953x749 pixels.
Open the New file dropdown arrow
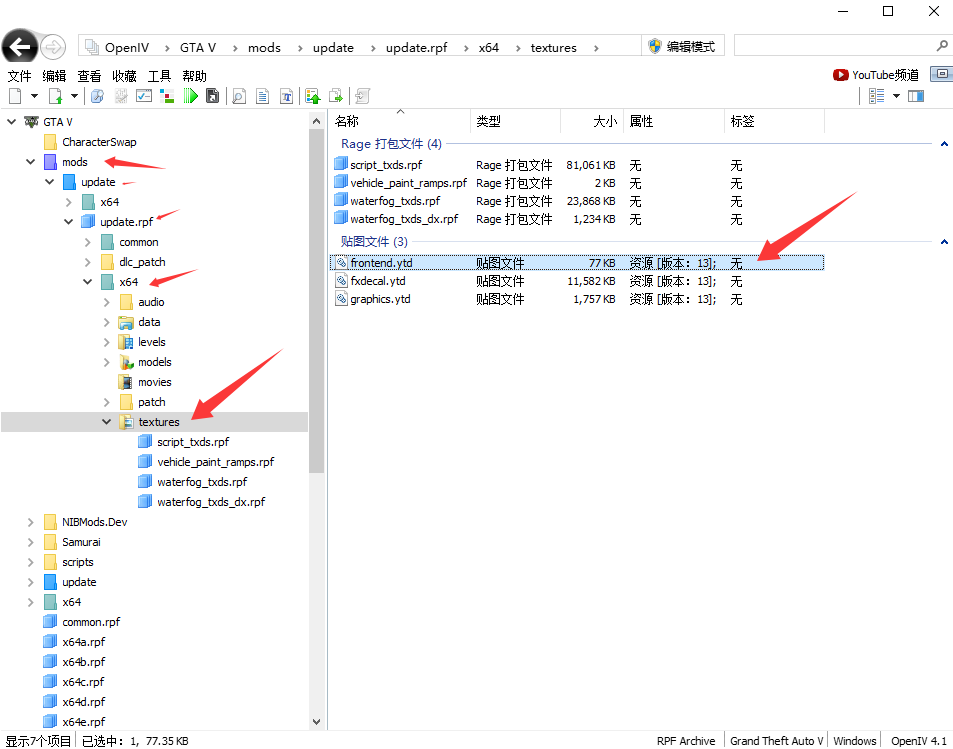pyautogui.click(x=35, y=96)
